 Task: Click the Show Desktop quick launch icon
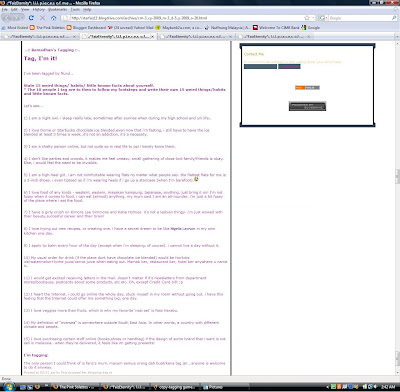point(23,387)
